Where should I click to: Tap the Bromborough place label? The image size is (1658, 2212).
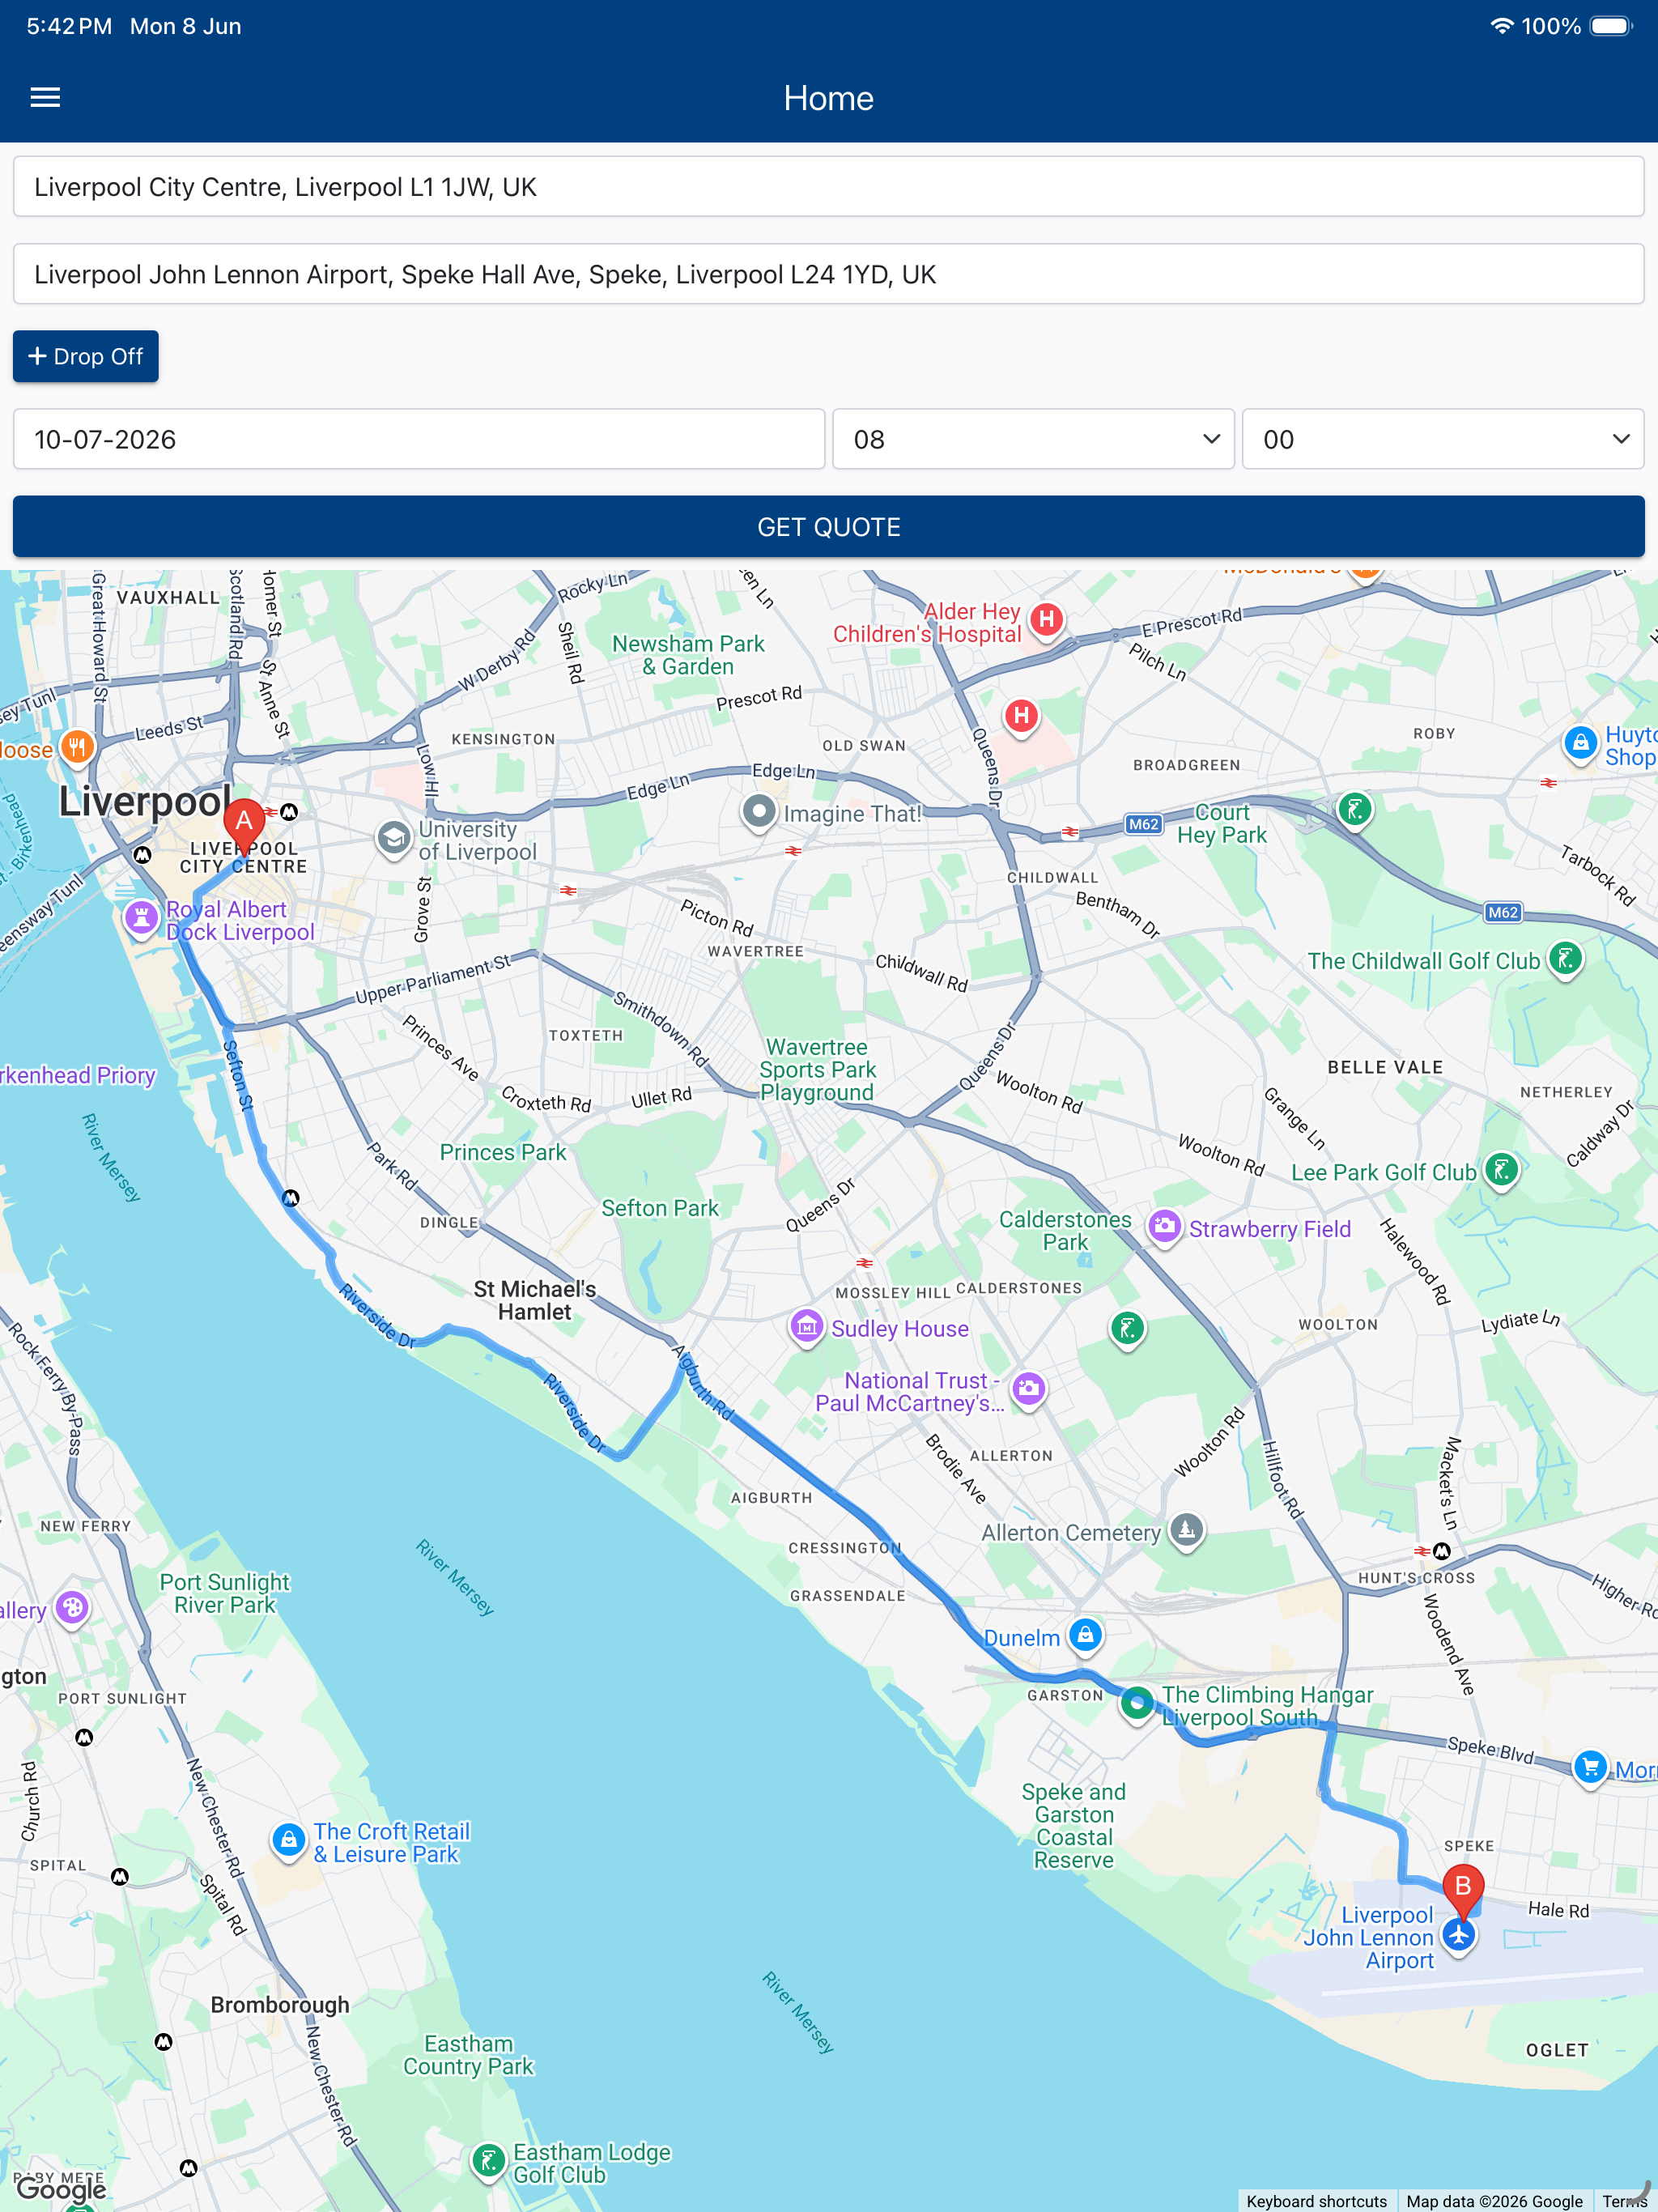pos(280,2005)
